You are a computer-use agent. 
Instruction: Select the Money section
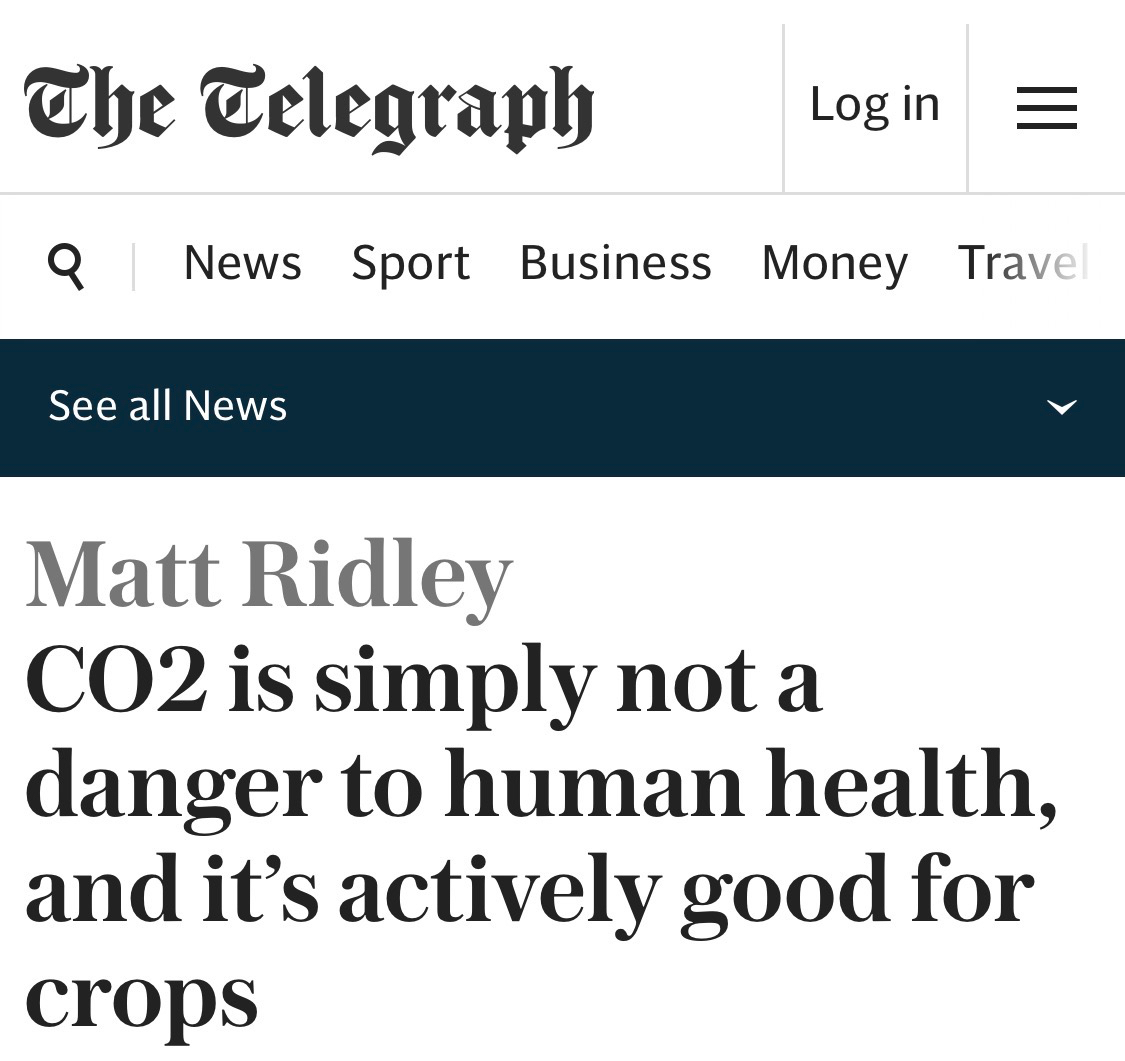tap(834, 263)
